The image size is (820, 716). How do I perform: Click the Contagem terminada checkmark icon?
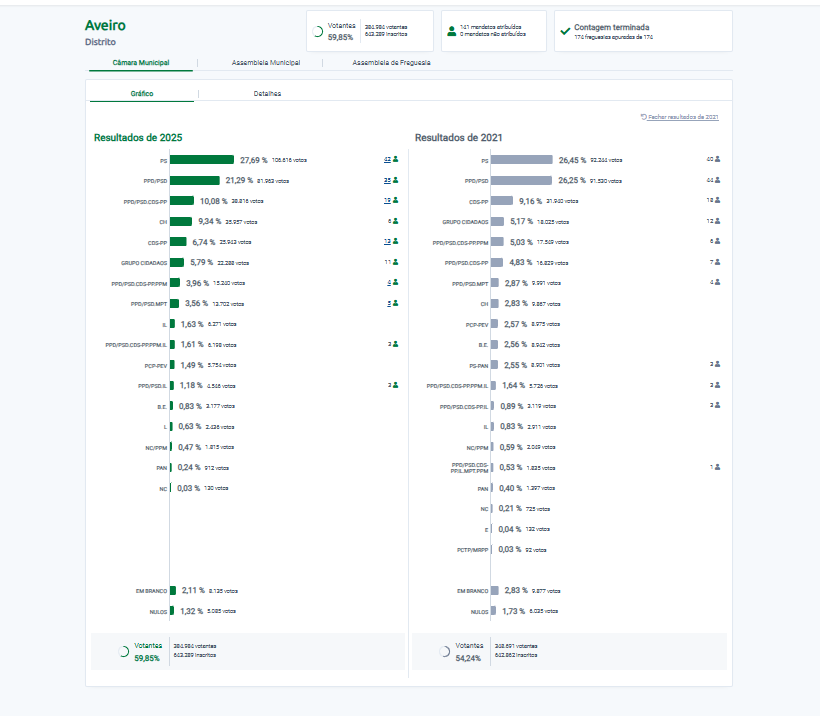565,31
